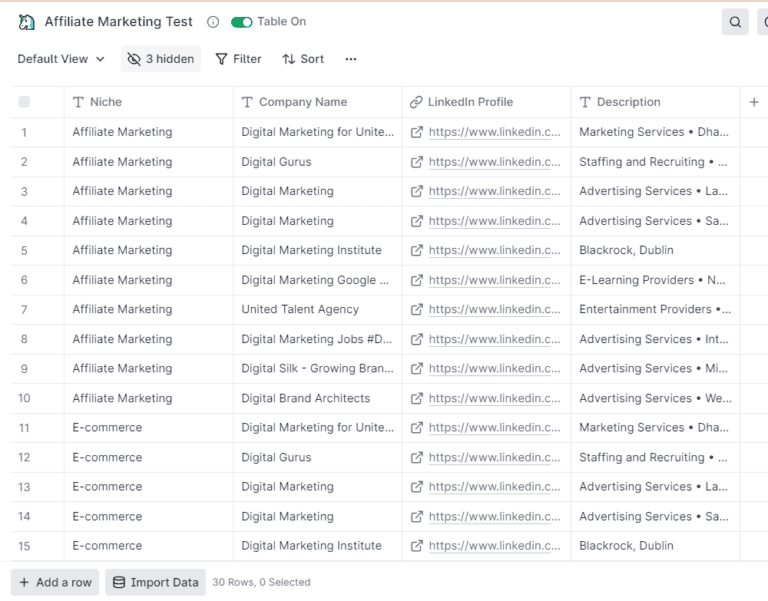Expand the Default View dropdown
Viewport: 768px width, 601px height.
(61, 59)
